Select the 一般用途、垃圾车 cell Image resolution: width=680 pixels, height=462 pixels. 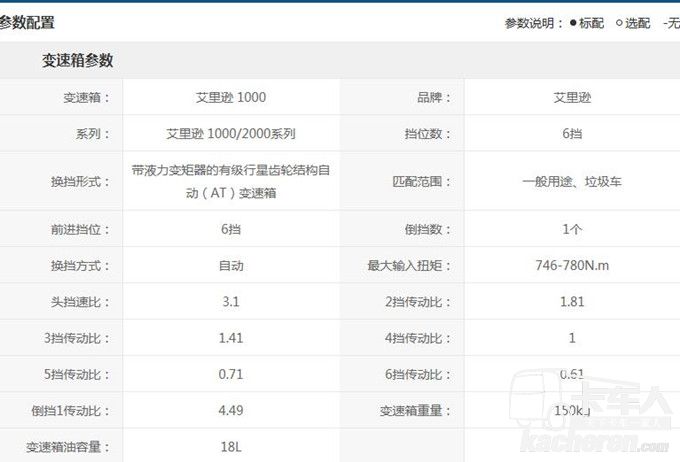pos(572,181)
